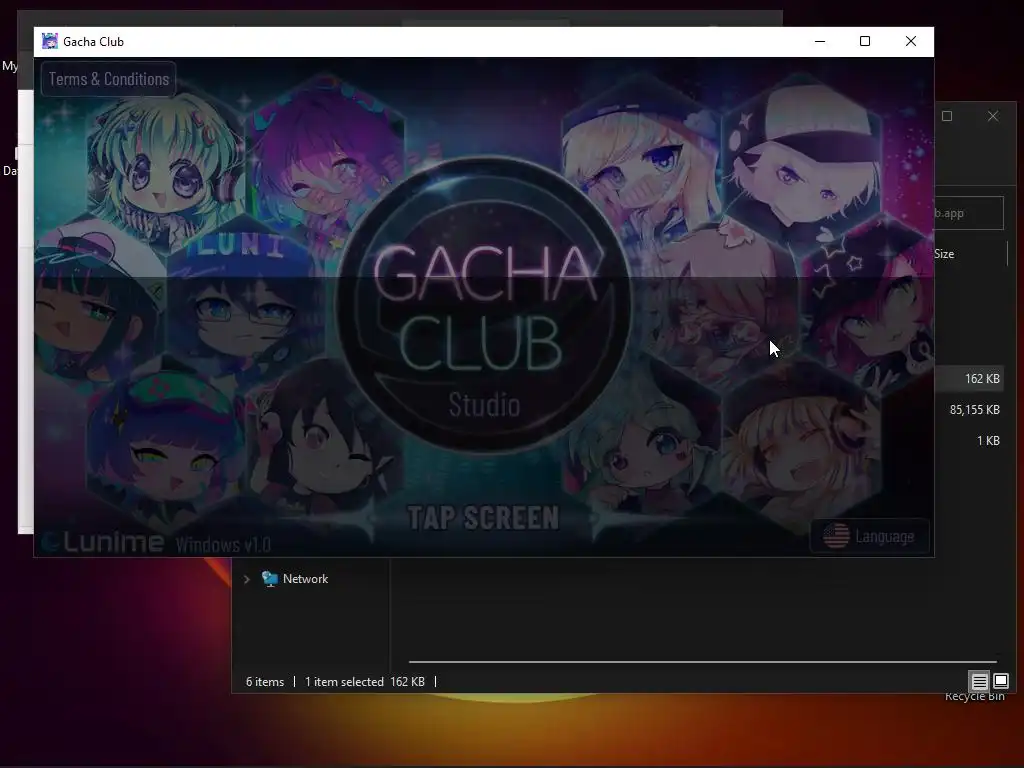Maximize the File Explorer window
This screenshot has width=1024, height=768.
(947, 116)
